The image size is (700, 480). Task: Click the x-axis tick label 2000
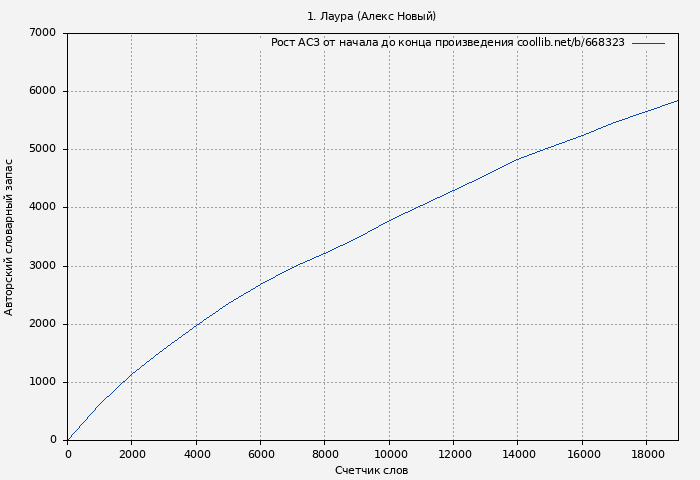[132, 454]
